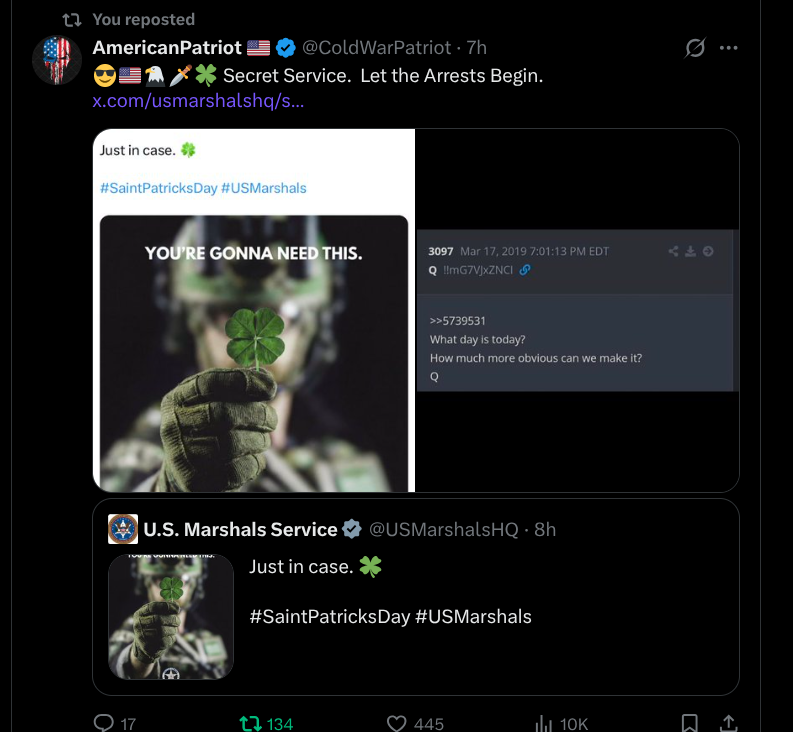This screenshot has height=732, width=793.
Task: Expand the three-dot More options menu
Action: click(729, 48)
